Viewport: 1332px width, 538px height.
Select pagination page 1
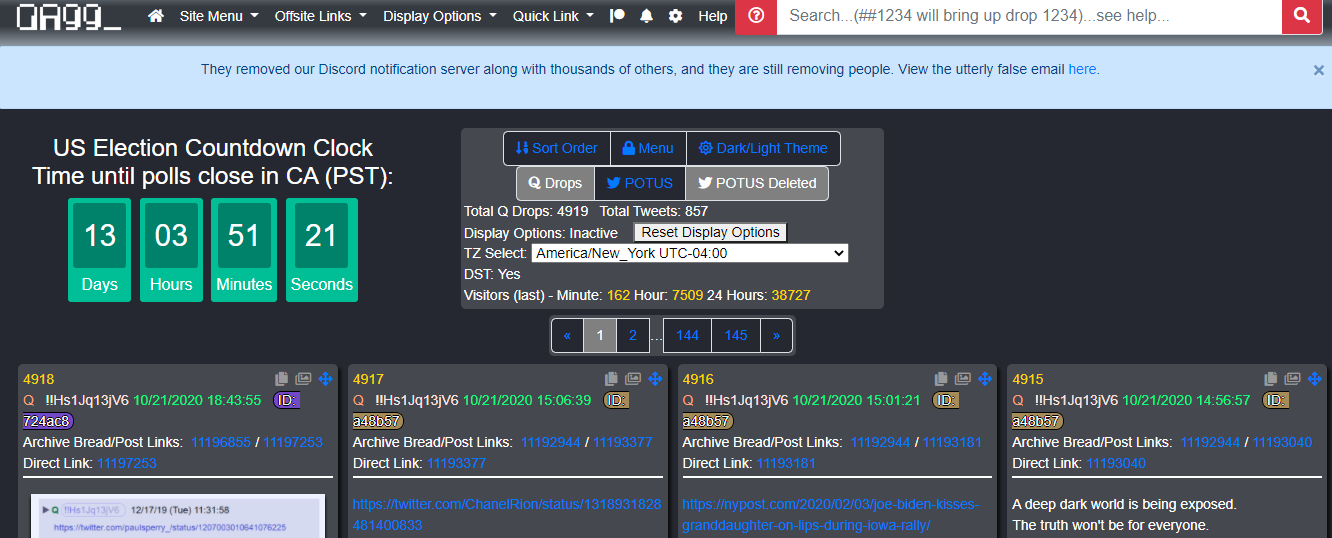click(600, 335)
